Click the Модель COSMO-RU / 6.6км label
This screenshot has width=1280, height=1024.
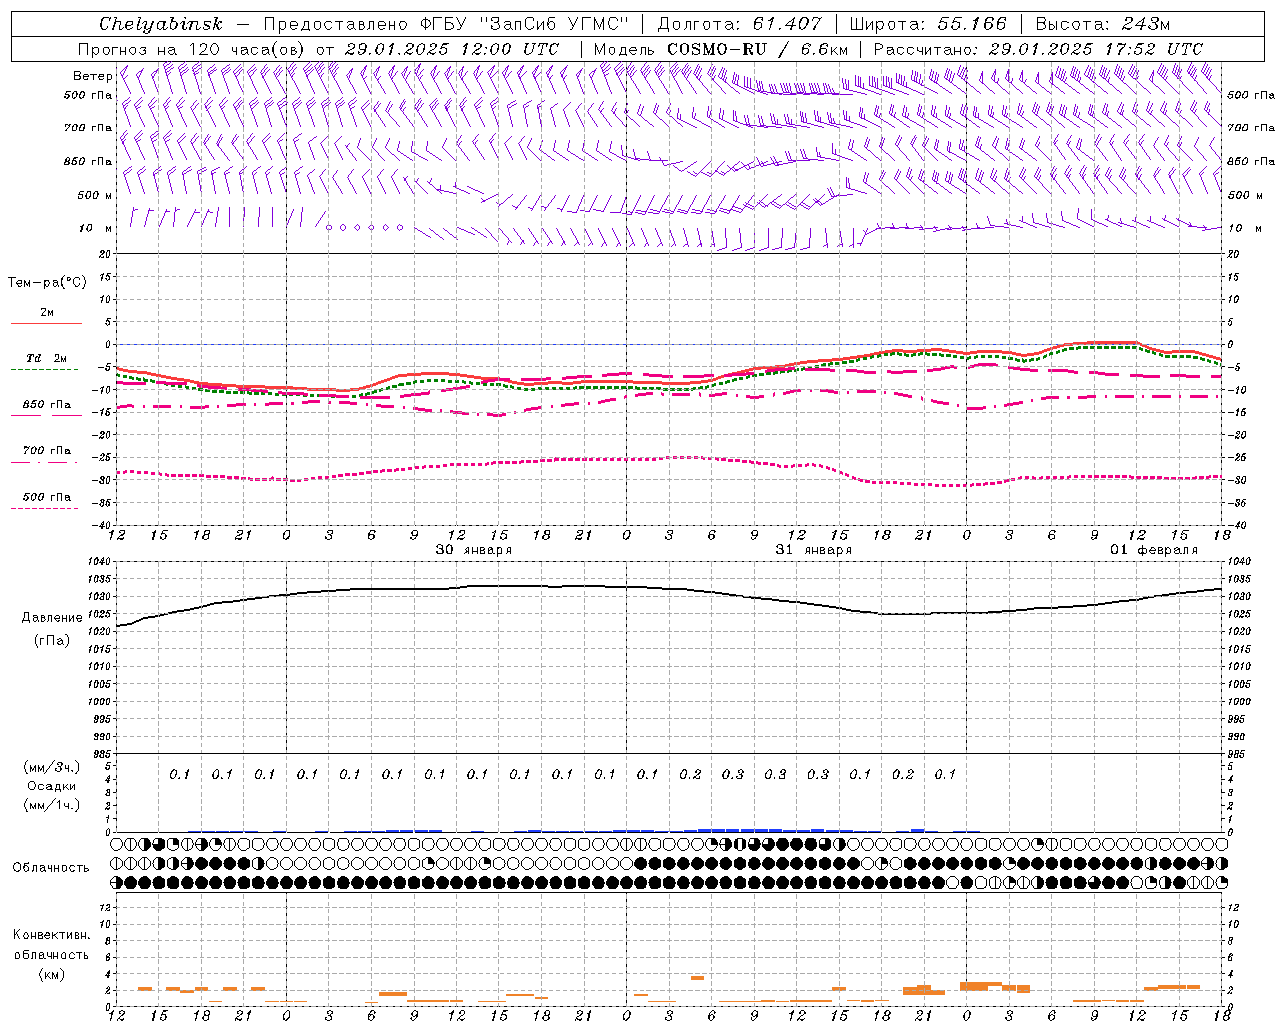720,49
